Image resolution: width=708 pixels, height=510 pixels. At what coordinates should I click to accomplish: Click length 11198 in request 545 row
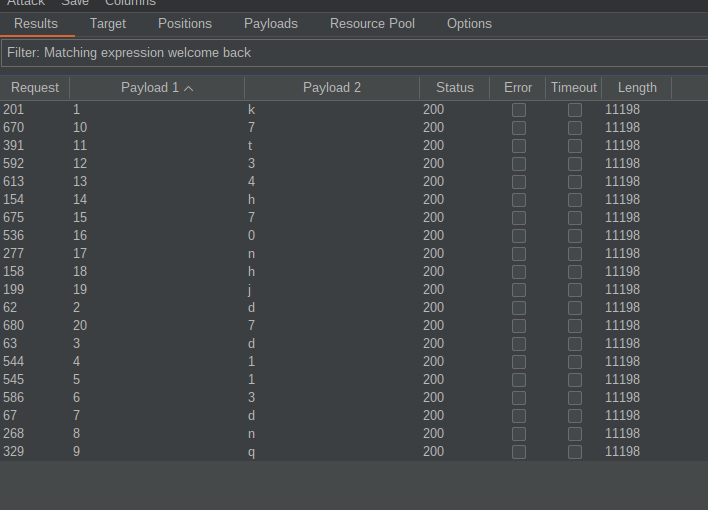coord(622,379)
